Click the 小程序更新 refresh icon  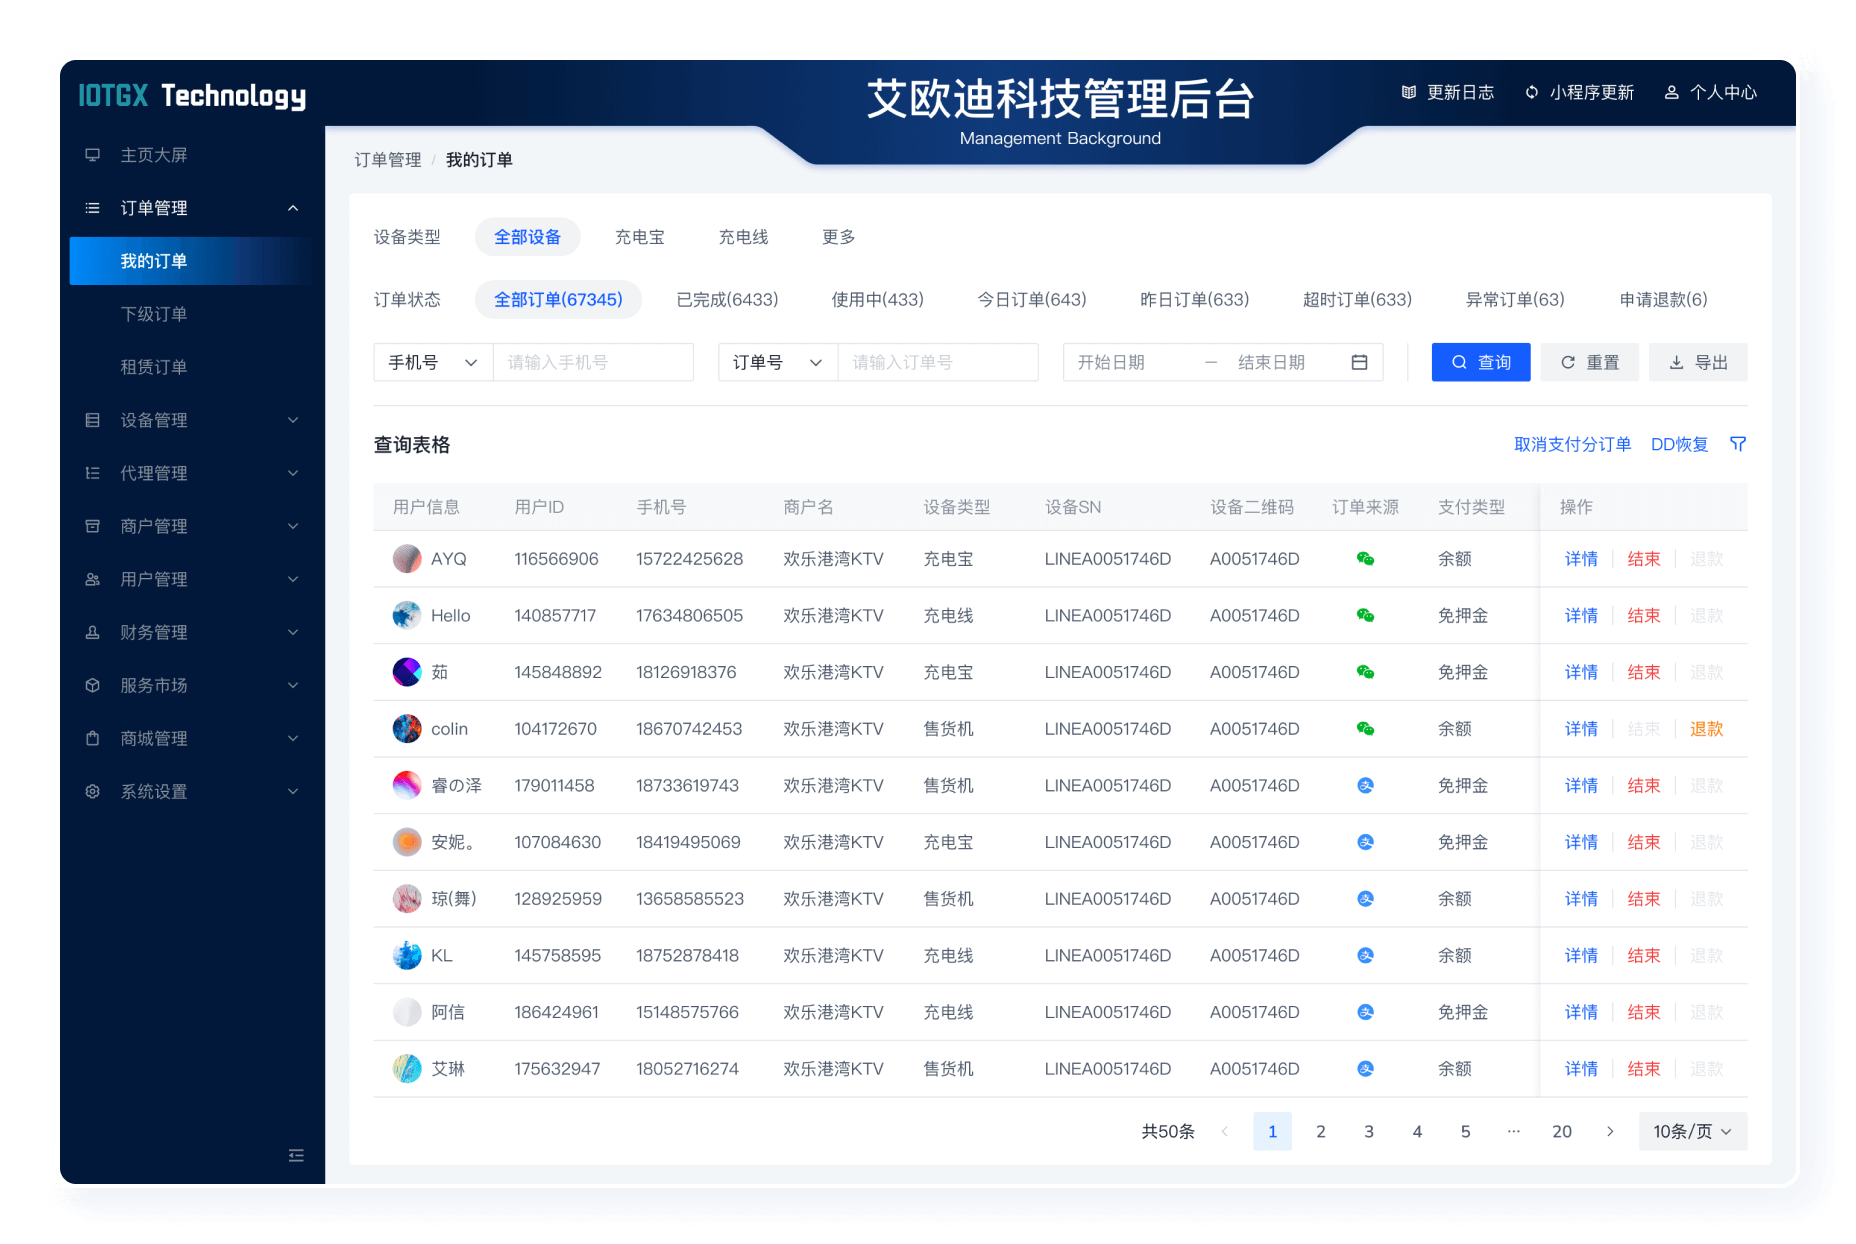click(1531, 92)
